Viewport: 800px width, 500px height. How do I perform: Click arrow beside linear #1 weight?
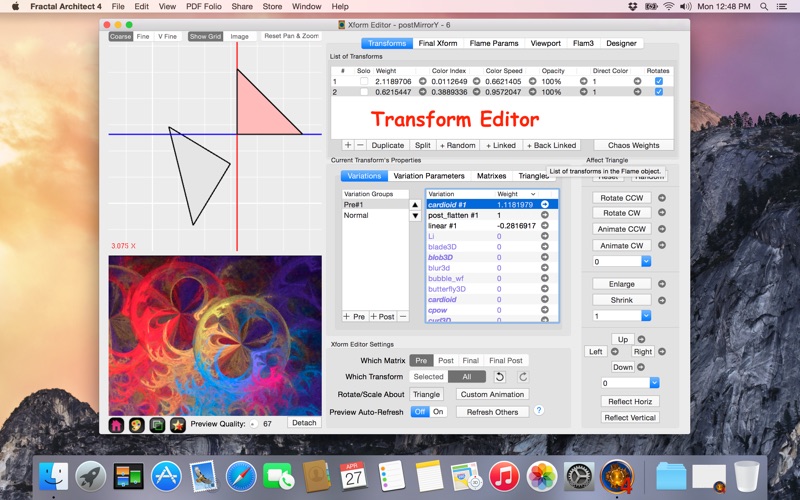click(x=544, y=226)
